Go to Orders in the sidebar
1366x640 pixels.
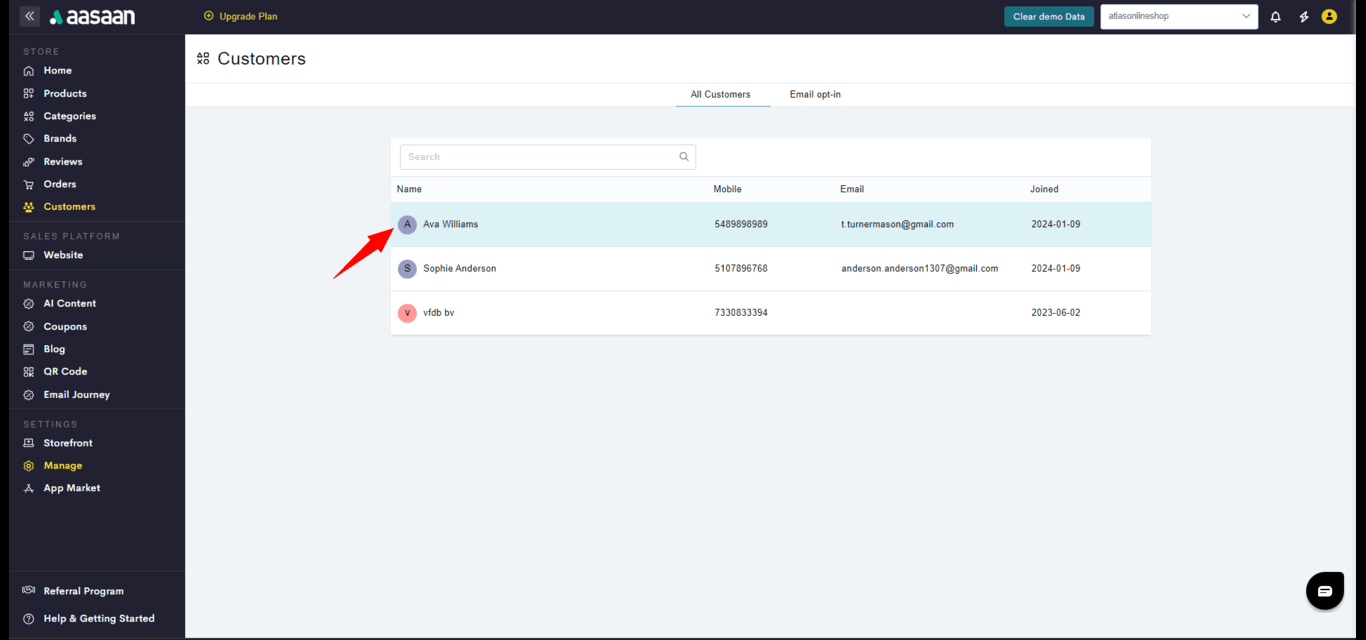pyautogui.click(x=60, y=184)
